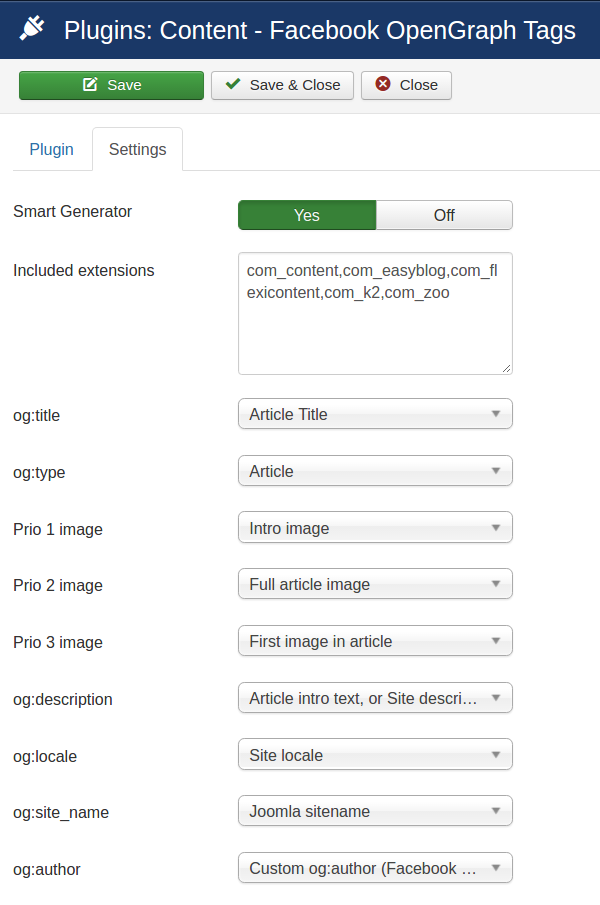Viewport: 600px width, 905px height.
Task: Click the red Close button
Action: tap(406, 85)
